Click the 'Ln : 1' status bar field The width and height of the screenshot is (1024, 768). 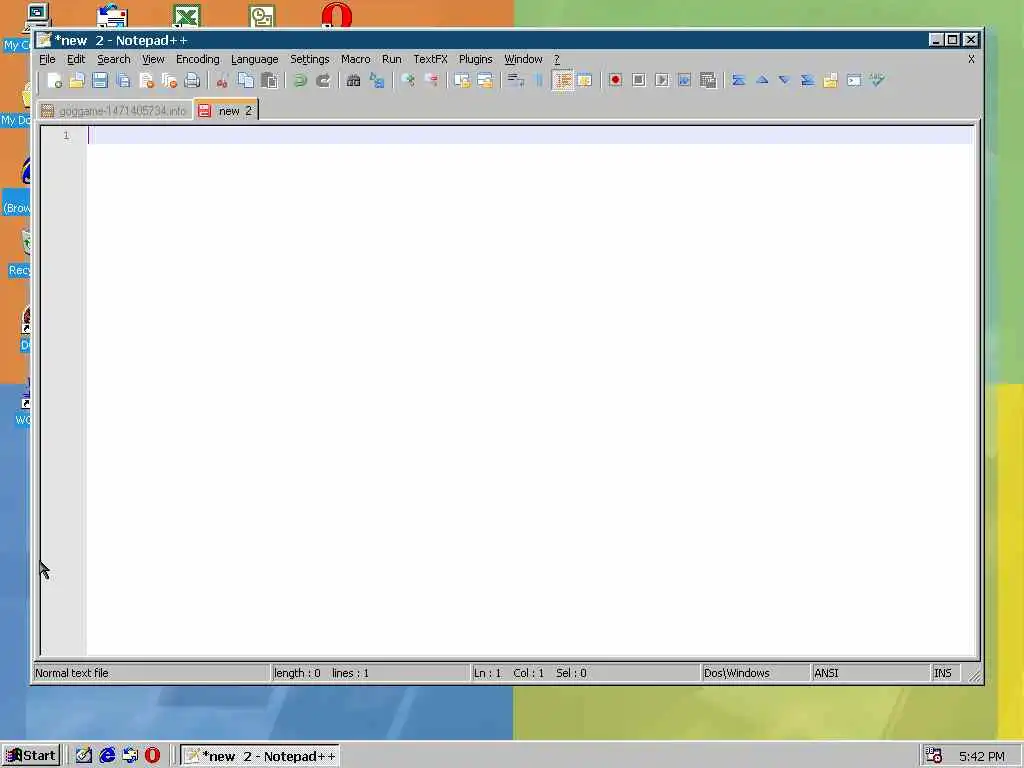487,673
